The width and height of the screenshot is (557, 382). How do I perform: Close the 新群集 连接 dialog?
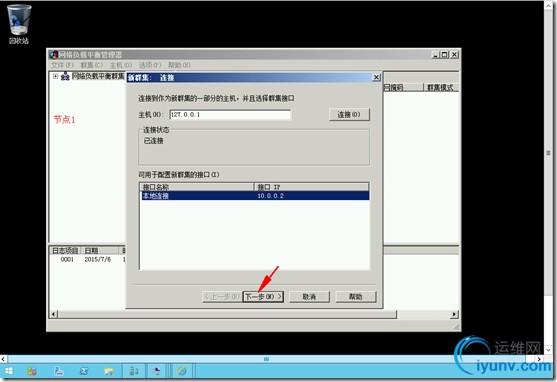376,77
